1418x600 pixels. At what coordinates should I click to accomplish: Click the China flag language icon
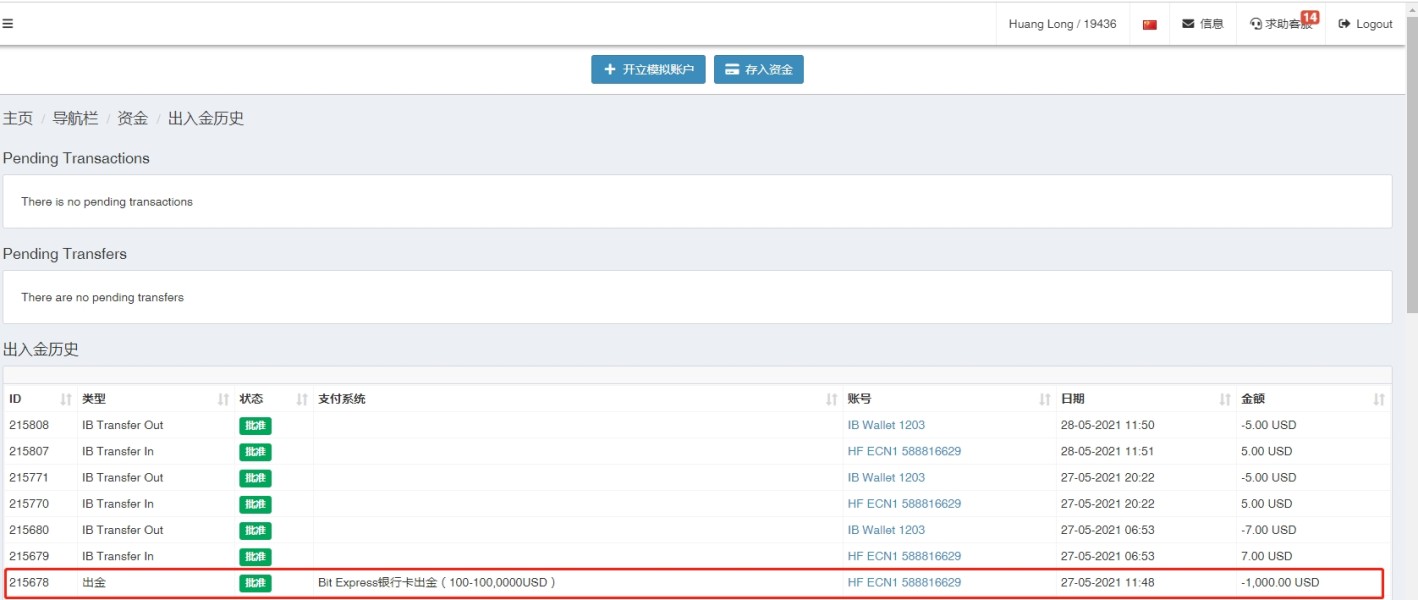1149,24
